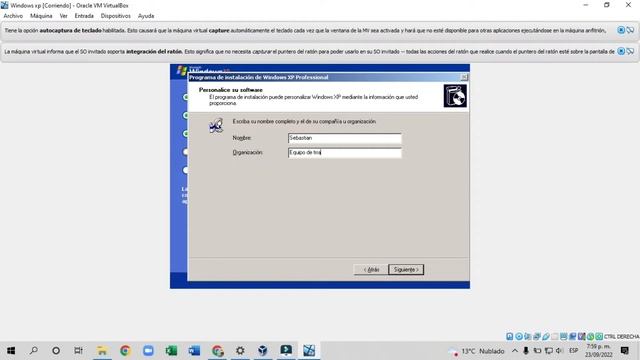Viewport: 640px width, 360px height.
Task: Dismiss the integración del ratón notification
Action: 621,51
